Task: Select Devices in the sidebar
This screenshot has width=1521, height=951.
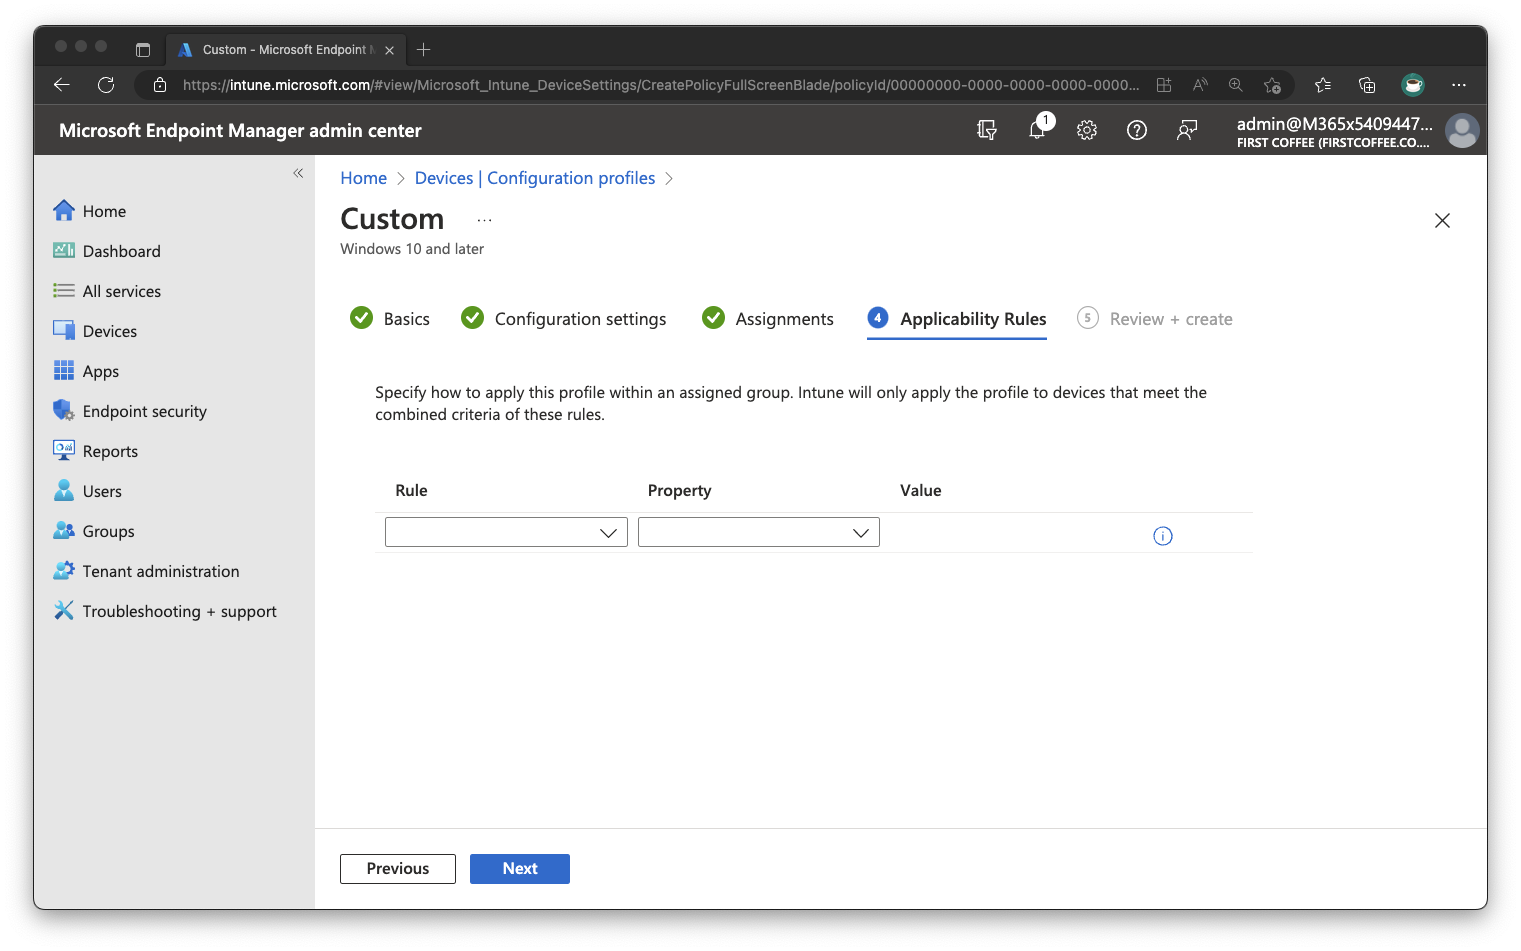Action: pyautogui.click(x=110, y=330)
